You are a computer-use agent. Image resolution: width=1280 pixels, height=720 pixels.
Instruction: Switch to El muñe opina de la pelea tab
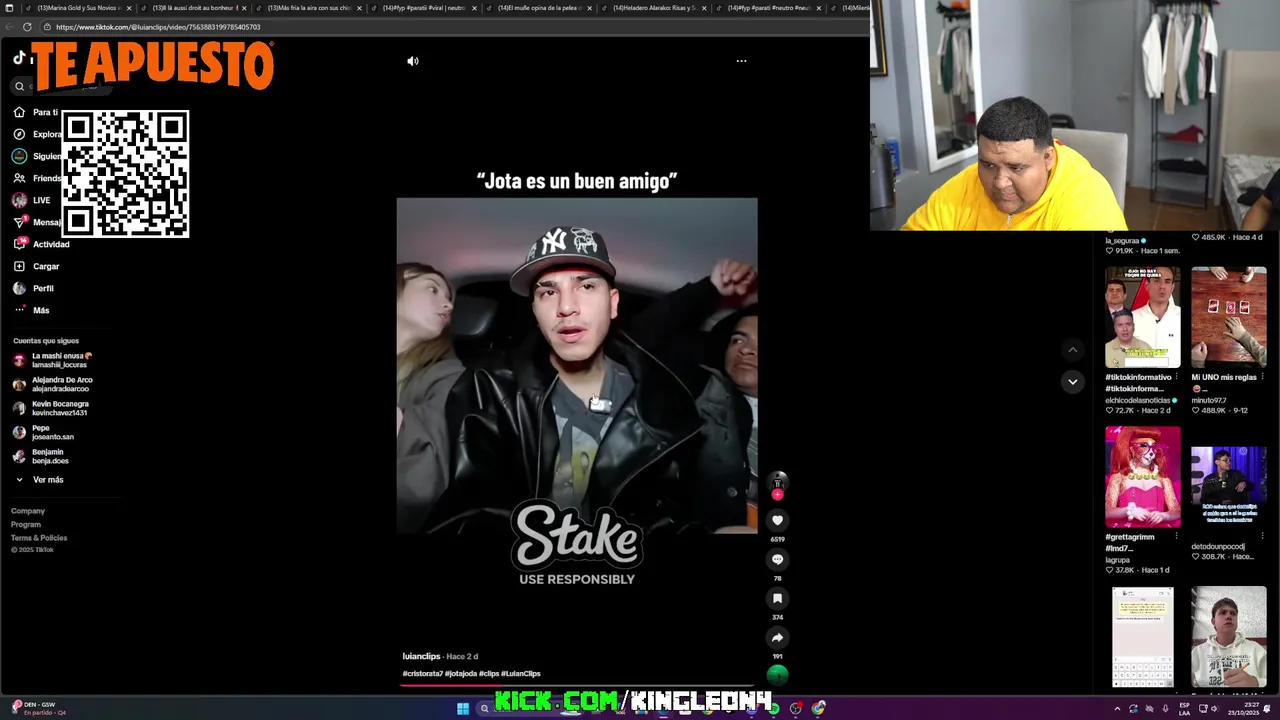pos(539,8)
